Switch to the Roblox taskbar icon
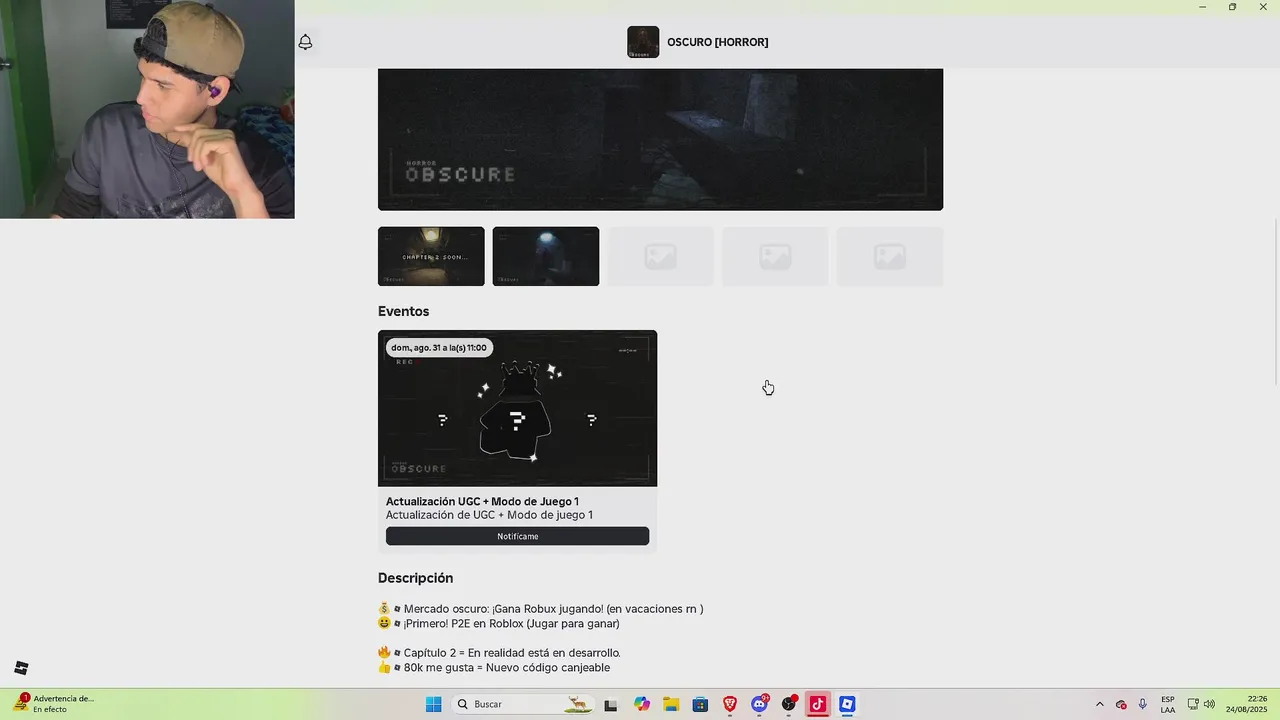Image resolution: width=1280 pixels, height=720 pixels. 847,704
